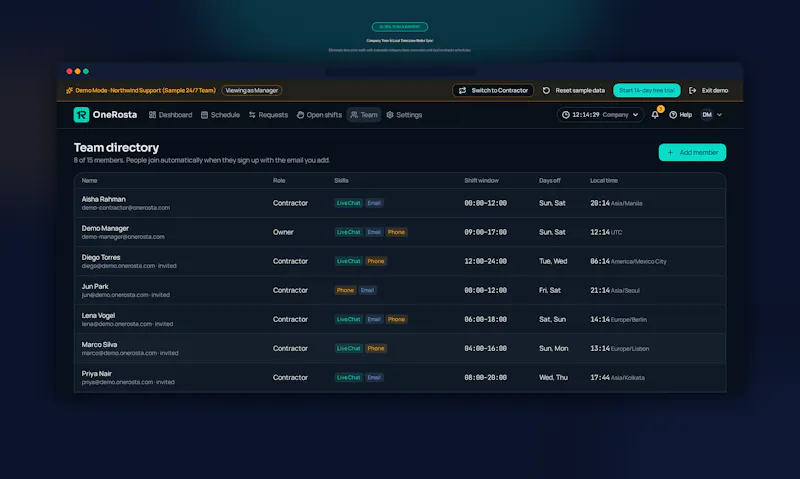Click the Settings gear icon
Image resolution: width=800 pixels, height=479 pixels.
point(390,115)
